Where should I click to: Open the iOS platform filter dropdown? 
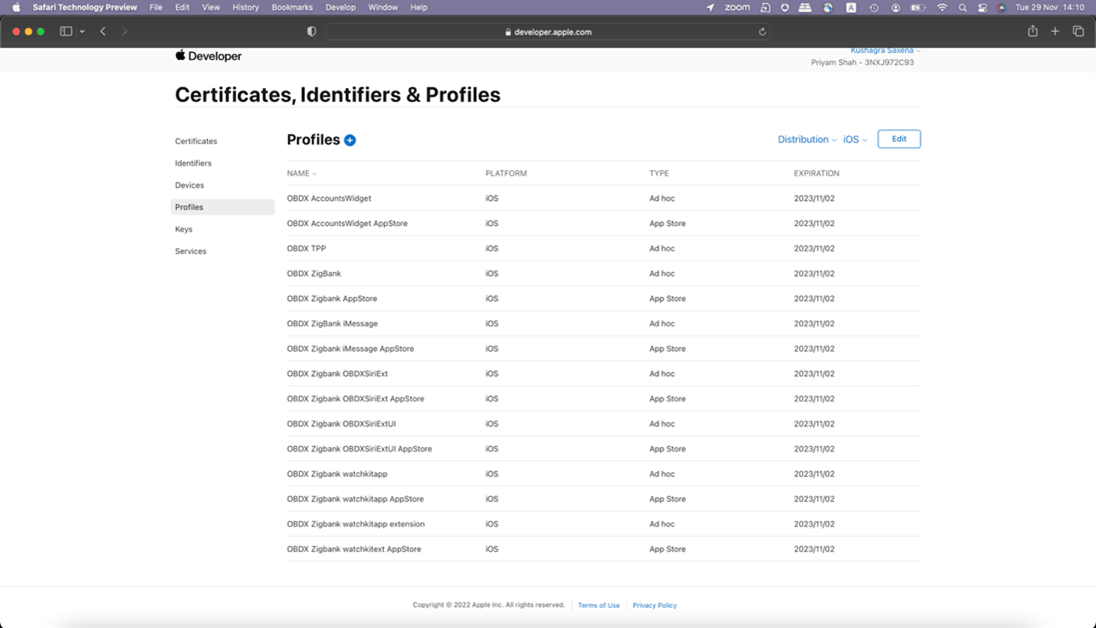pyautogui.click(x=854, y=140)
